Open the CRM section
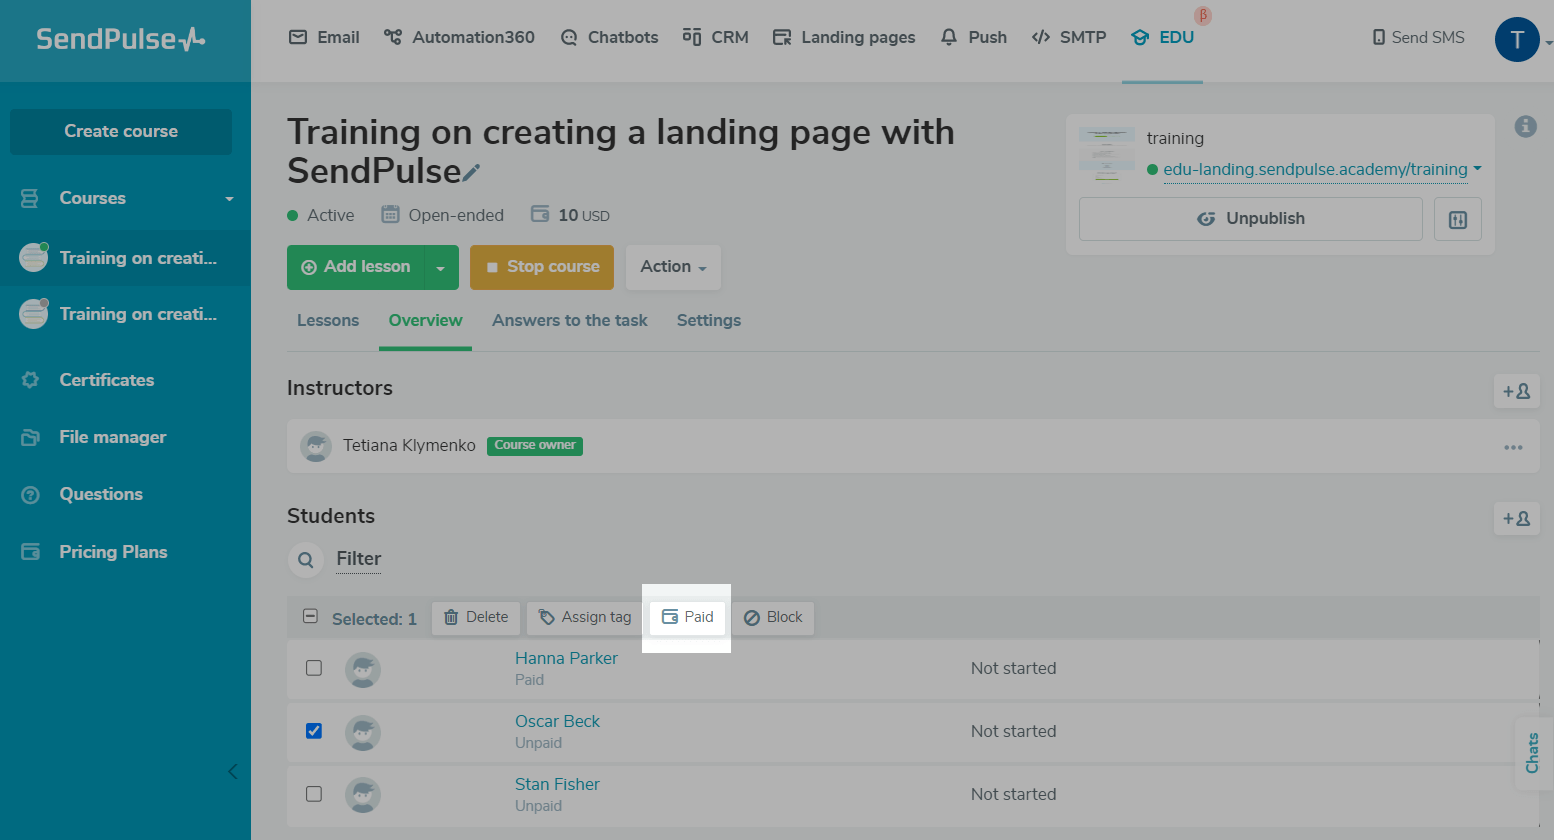 [715, 37]
